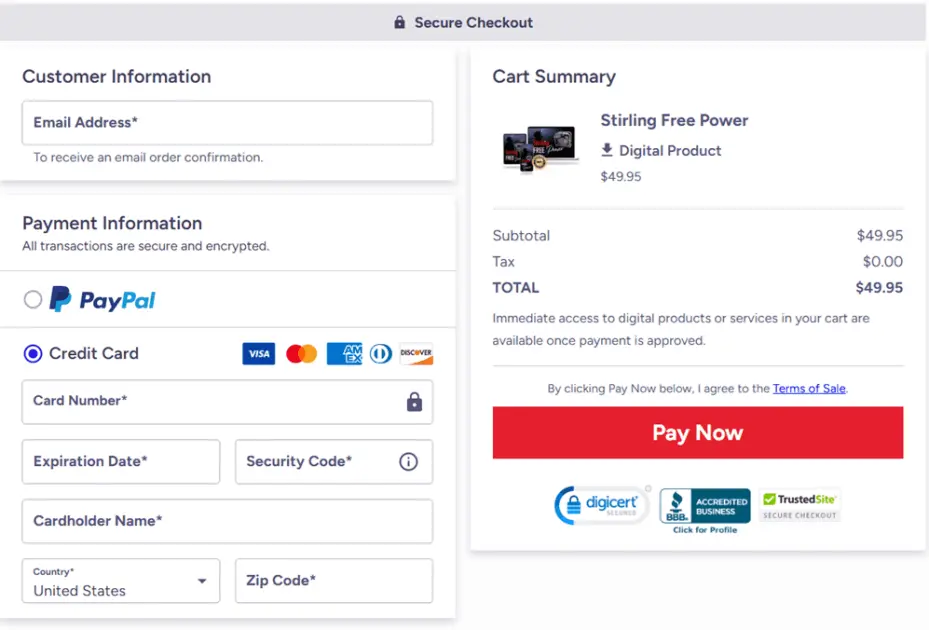Viewport: 929px width, 630px height.
Task: Focus the Email Address field
Action: pyautogui.click(x=227, y=123)
